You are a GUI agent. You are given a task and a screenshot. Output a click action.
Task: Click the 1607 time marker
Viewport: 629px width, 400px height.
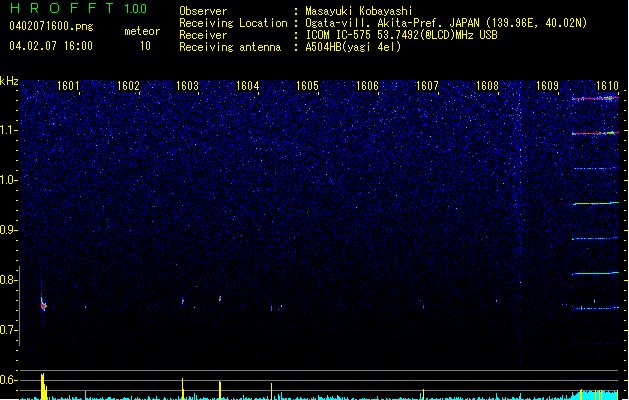coord(427,86)
